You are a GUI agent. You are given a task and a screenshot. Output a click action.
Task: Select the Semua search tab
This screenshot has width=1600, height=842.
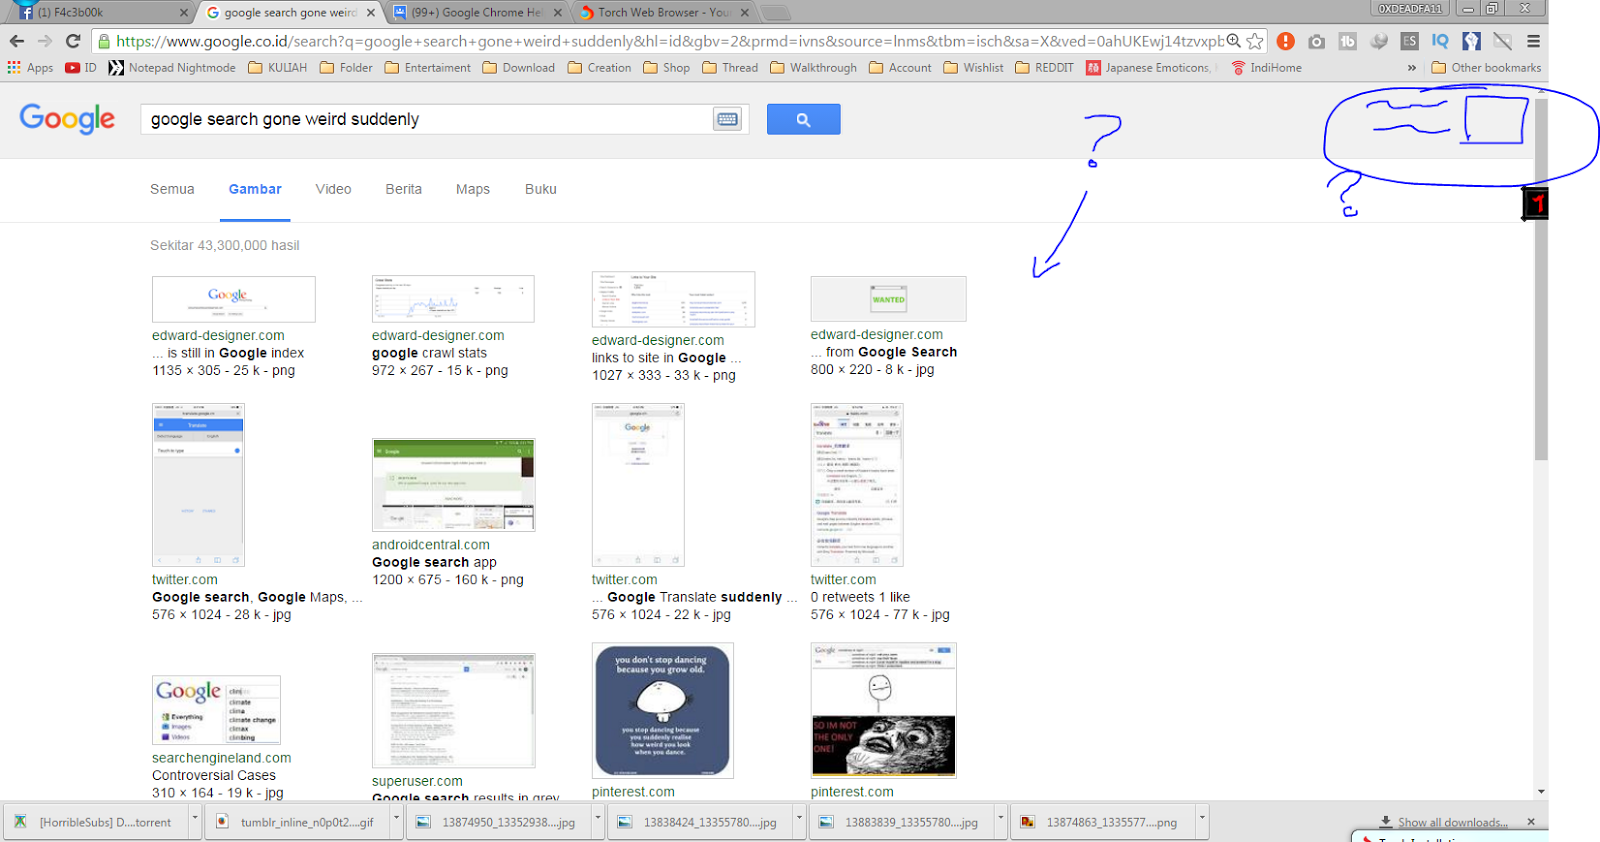coord(172,189)
